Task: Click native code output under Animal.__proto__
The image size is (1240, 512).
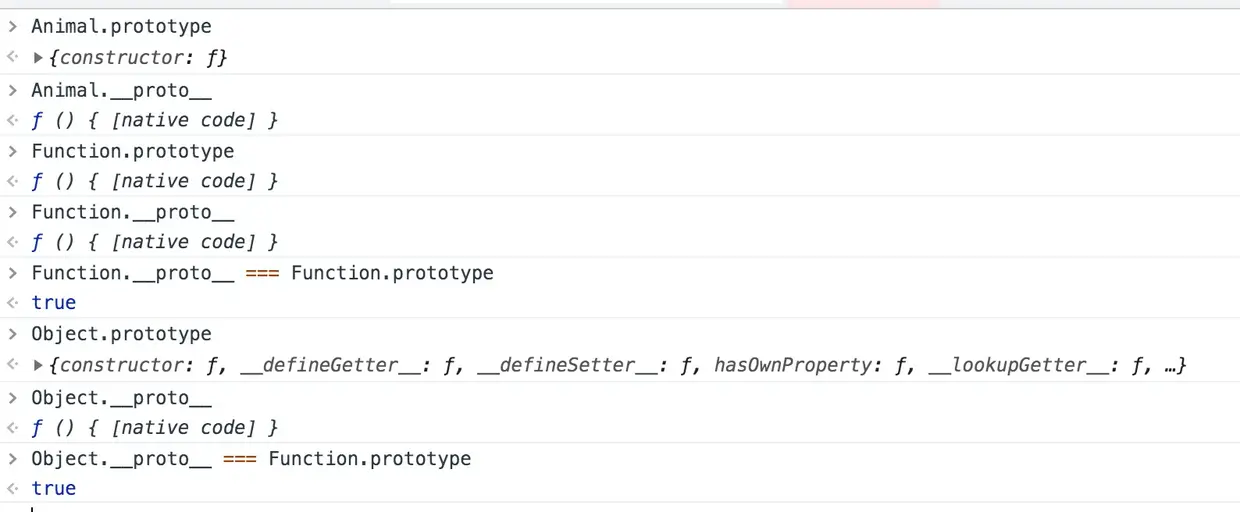Action: pyautogui.click(x=155, y=120)
